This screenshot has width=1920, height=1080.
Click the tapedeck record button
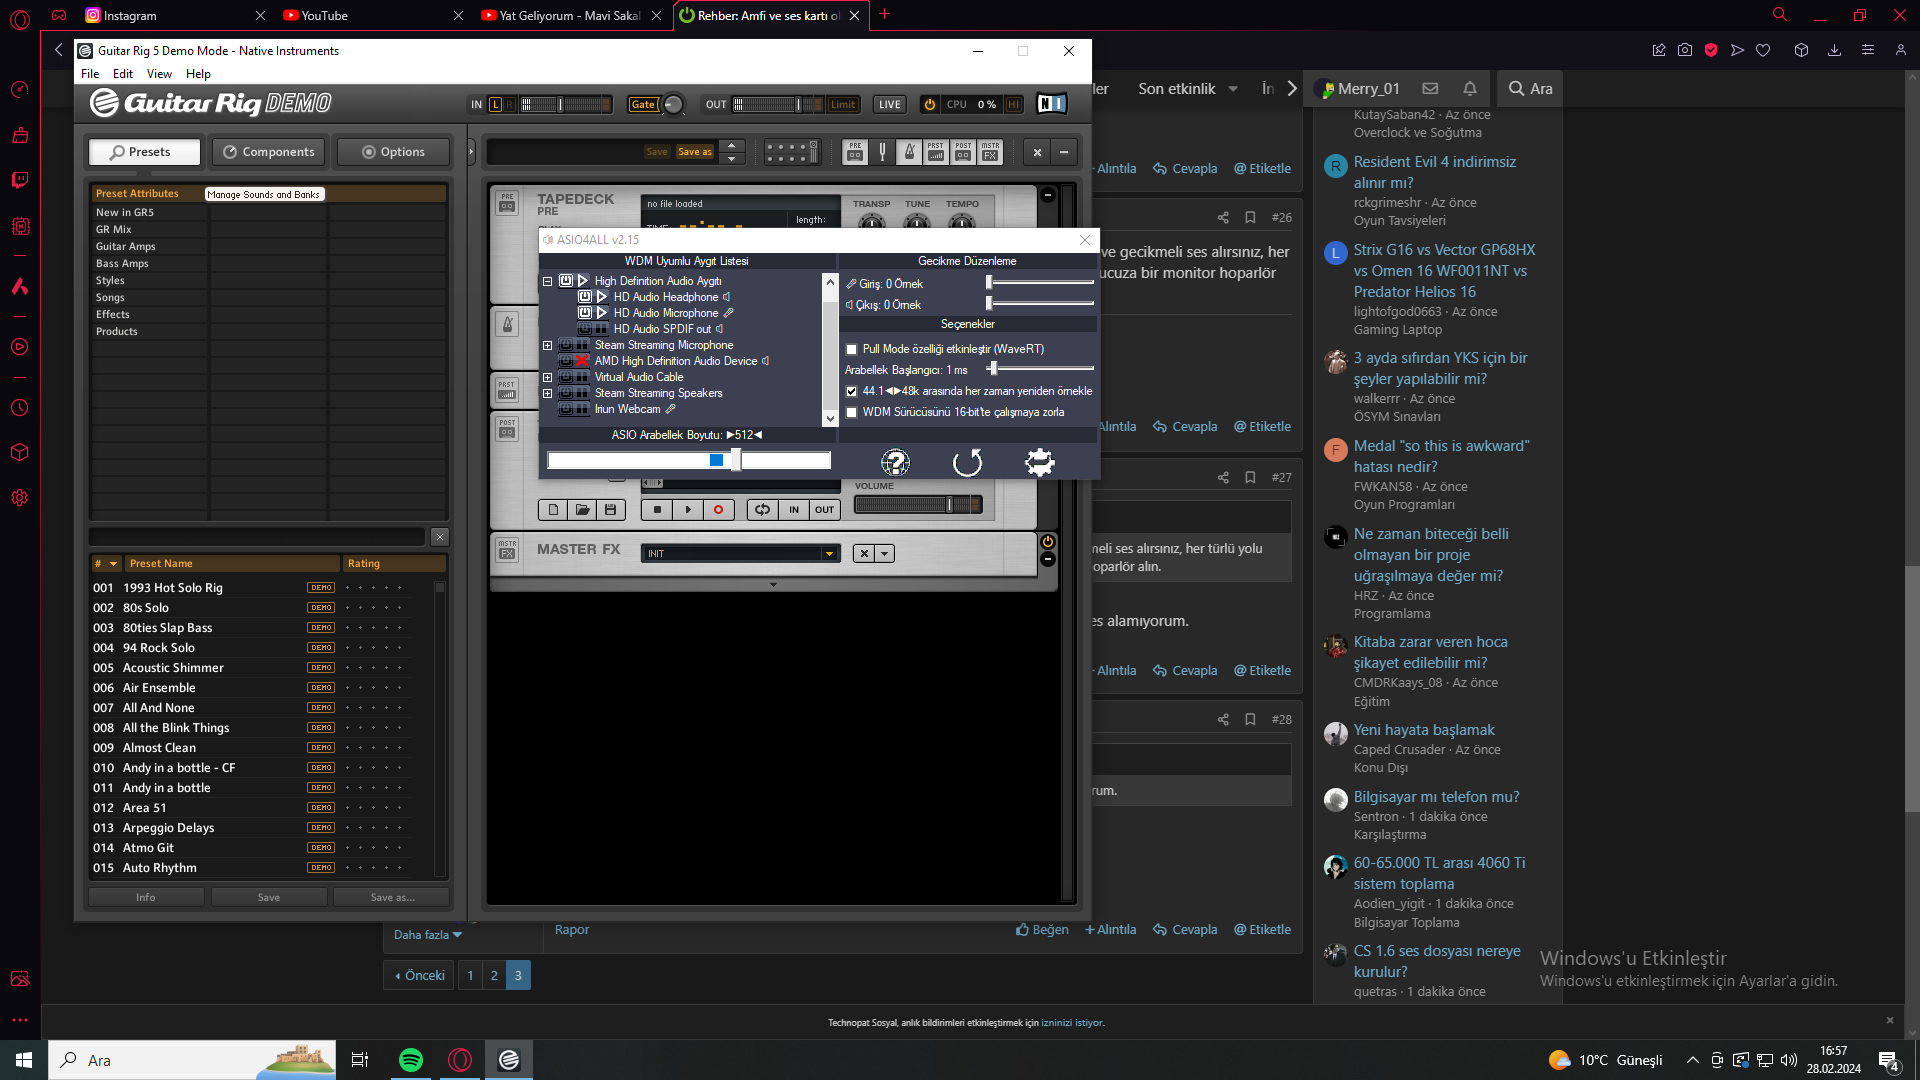[718, 510]
